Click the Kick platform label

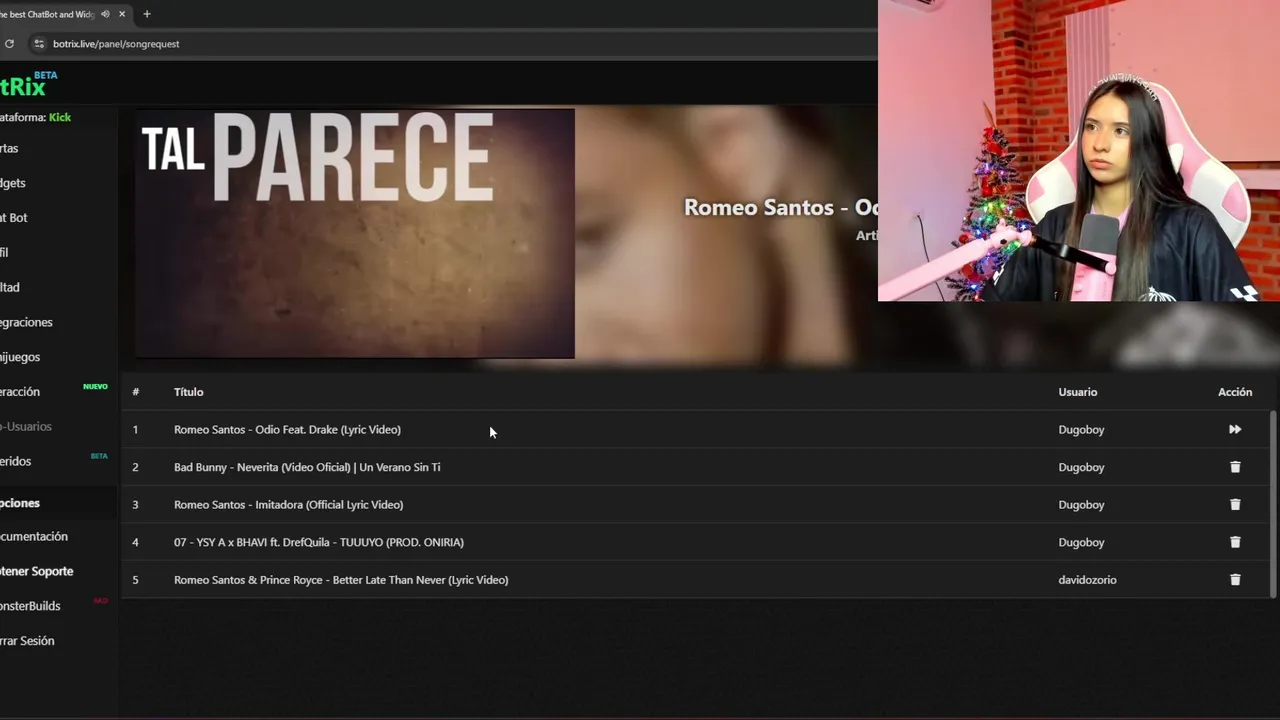click(60, 117)
